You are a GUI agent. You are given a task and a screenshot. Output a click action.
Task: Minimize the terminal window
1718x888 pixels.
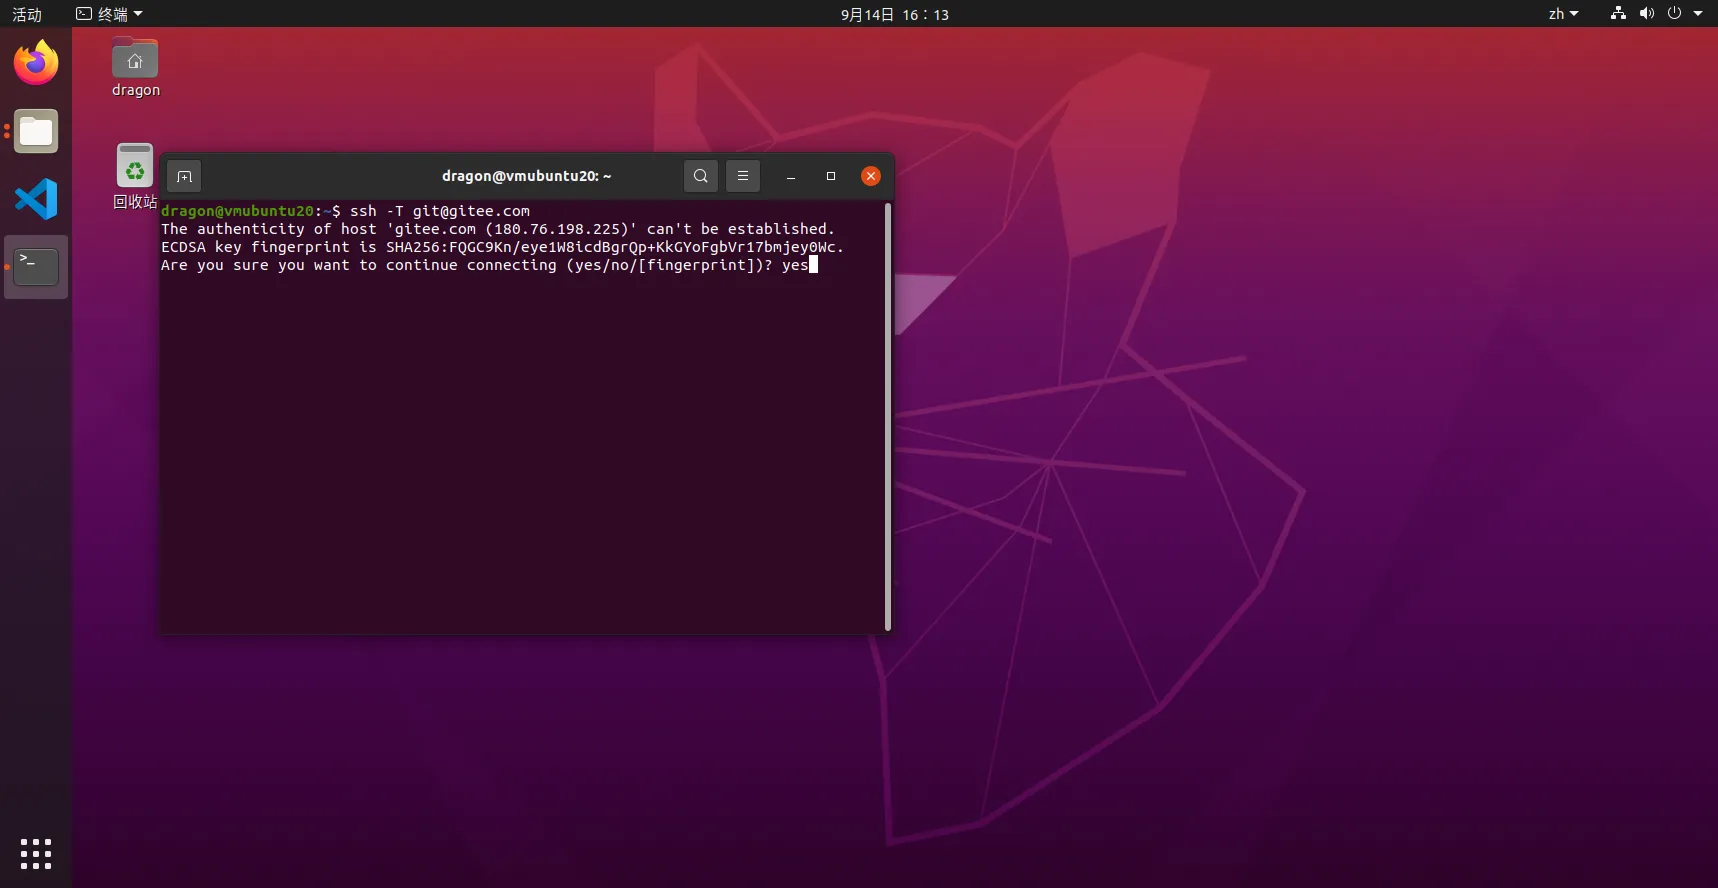pyautogui.click(x=790, y=176)
